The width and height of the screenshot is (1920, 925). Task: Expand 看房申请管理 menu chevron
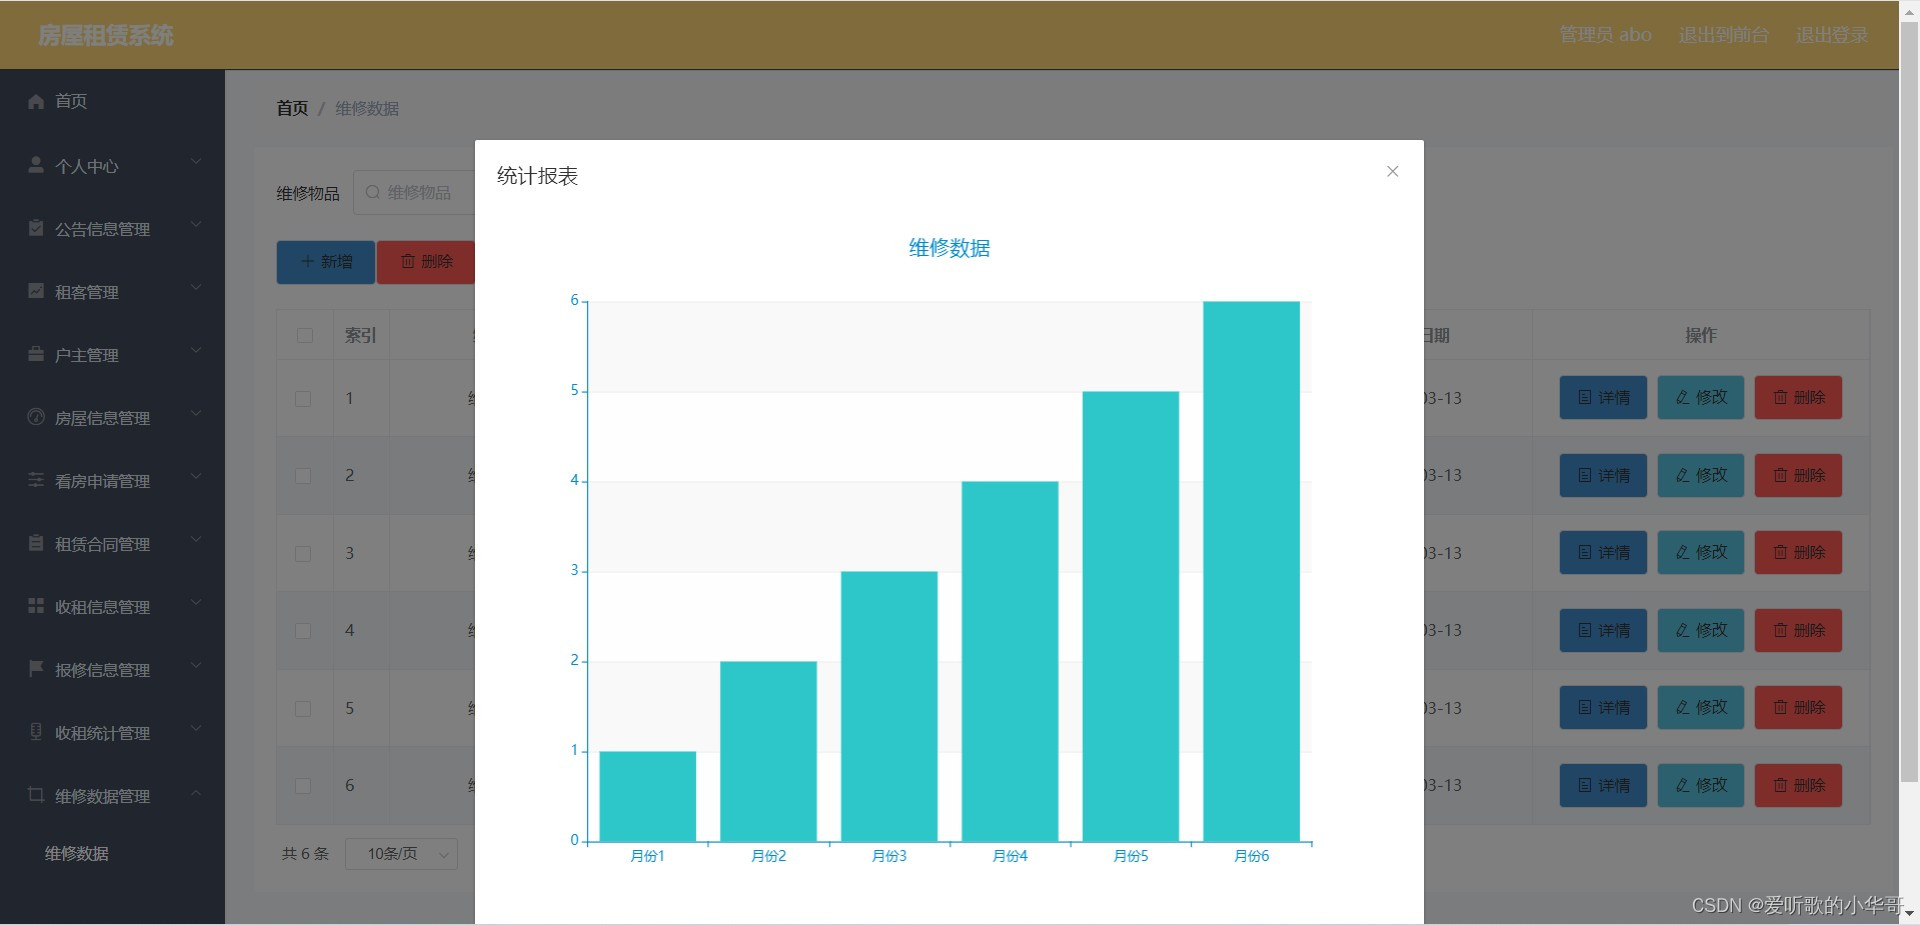[196, 476]
